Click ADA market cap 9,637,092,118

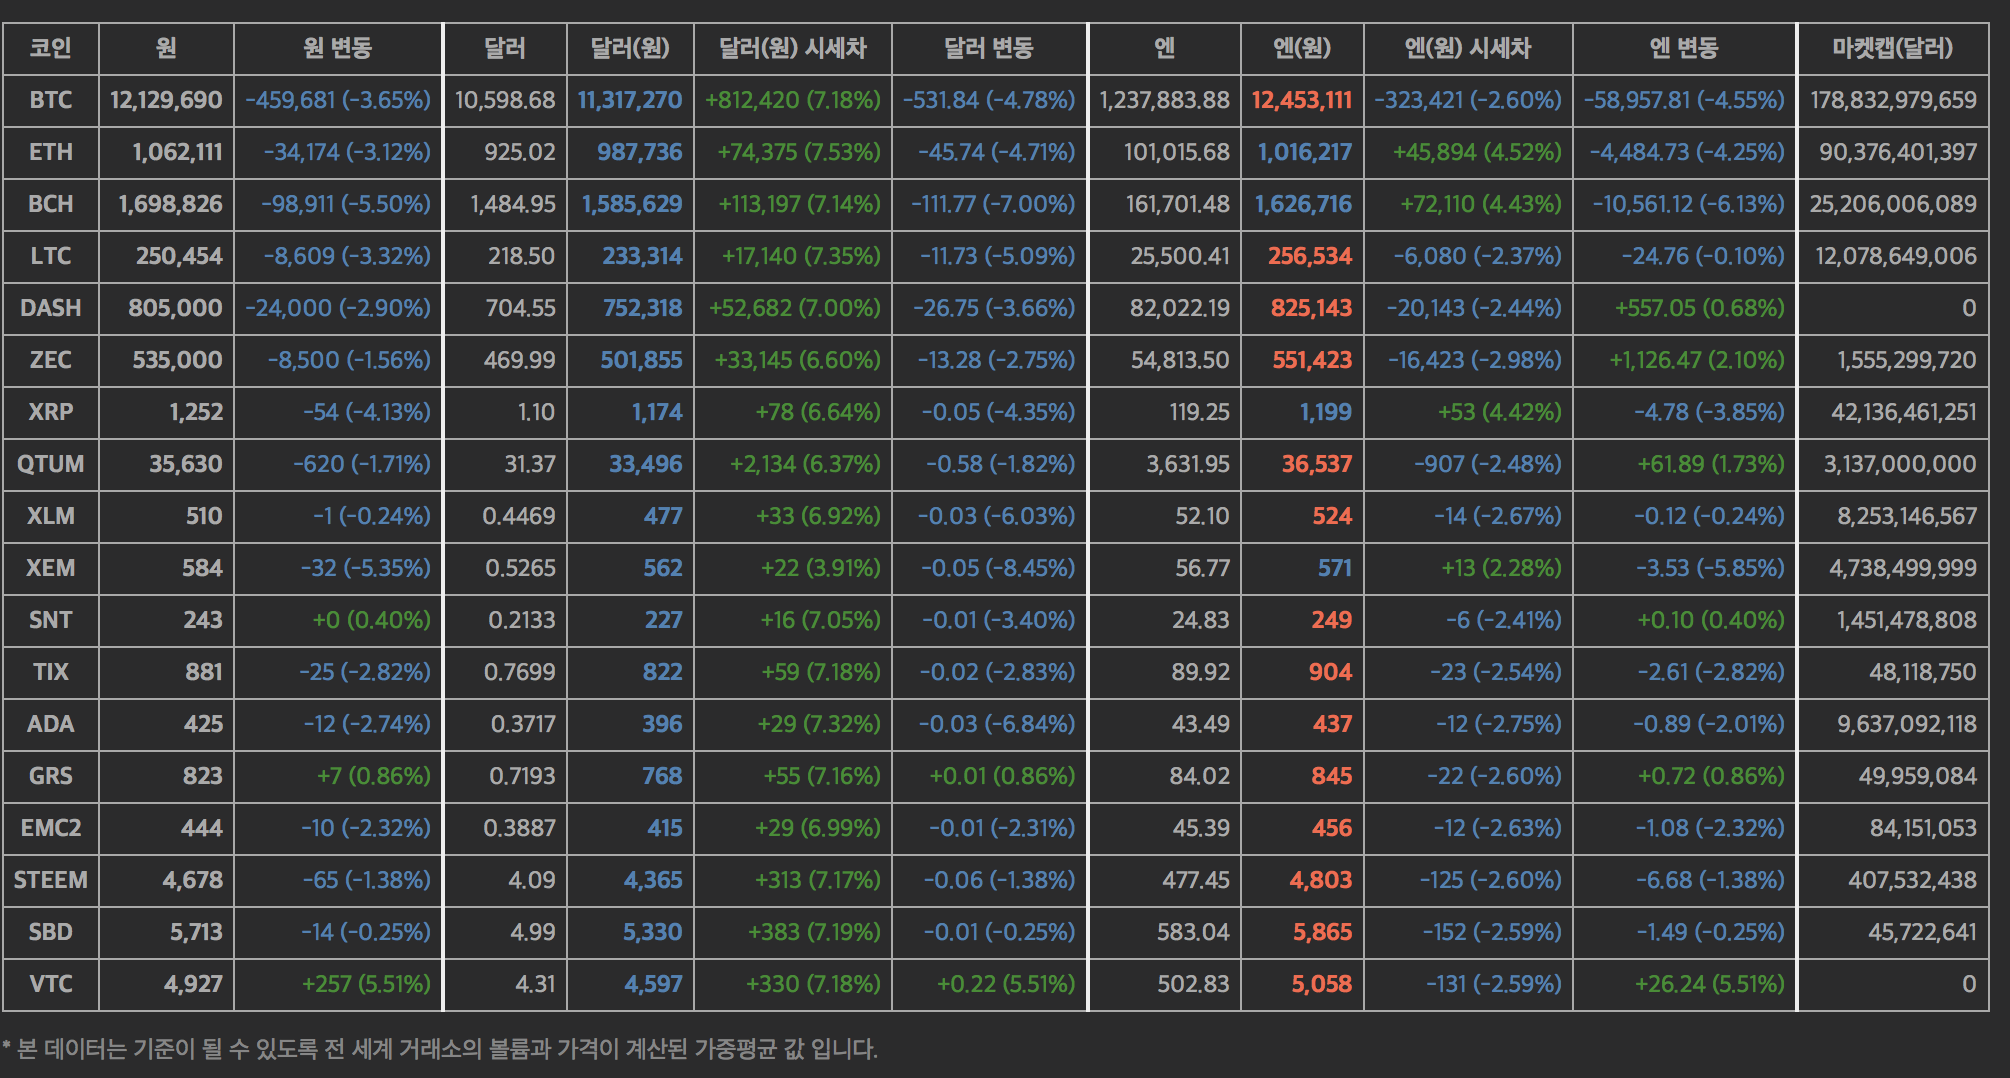pos(1907,724)
